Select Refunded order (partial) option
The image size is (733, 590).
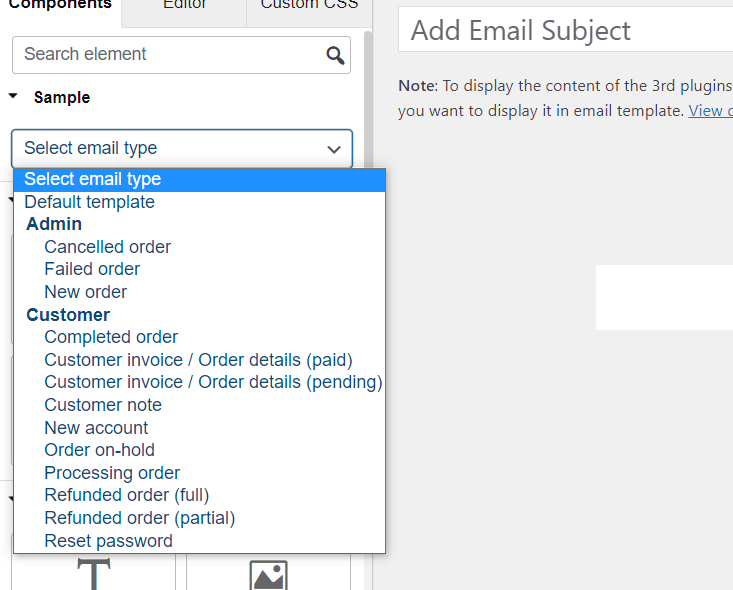140,518
